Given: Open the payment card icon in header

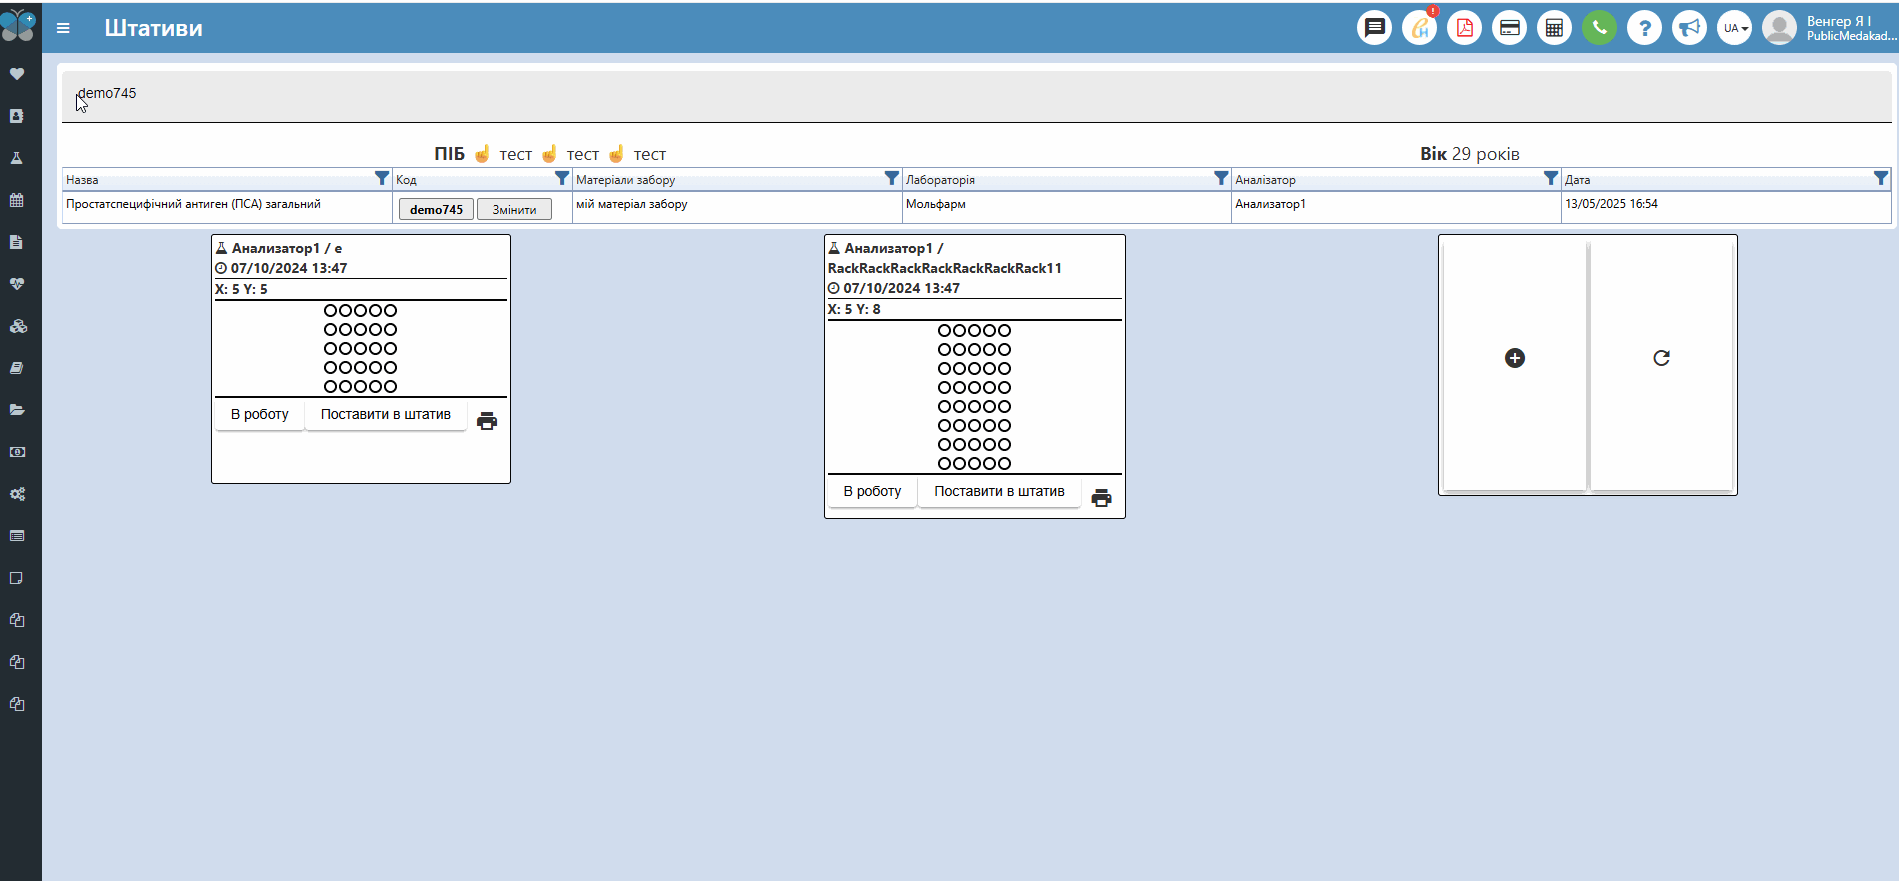Looking at the screenshot, I should (x=1510, y=28).
